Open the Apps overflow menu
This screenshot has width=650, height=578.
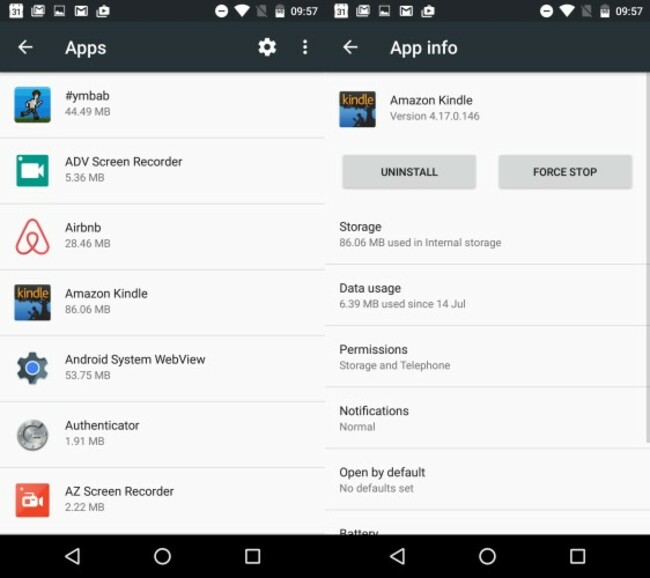click(305, 47)
